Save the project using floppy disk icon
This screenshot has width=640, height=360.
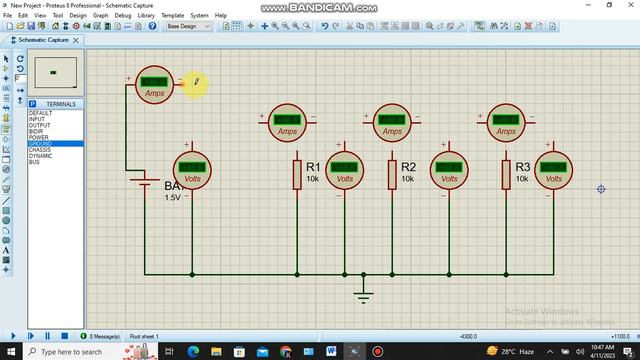click(31, 26)
